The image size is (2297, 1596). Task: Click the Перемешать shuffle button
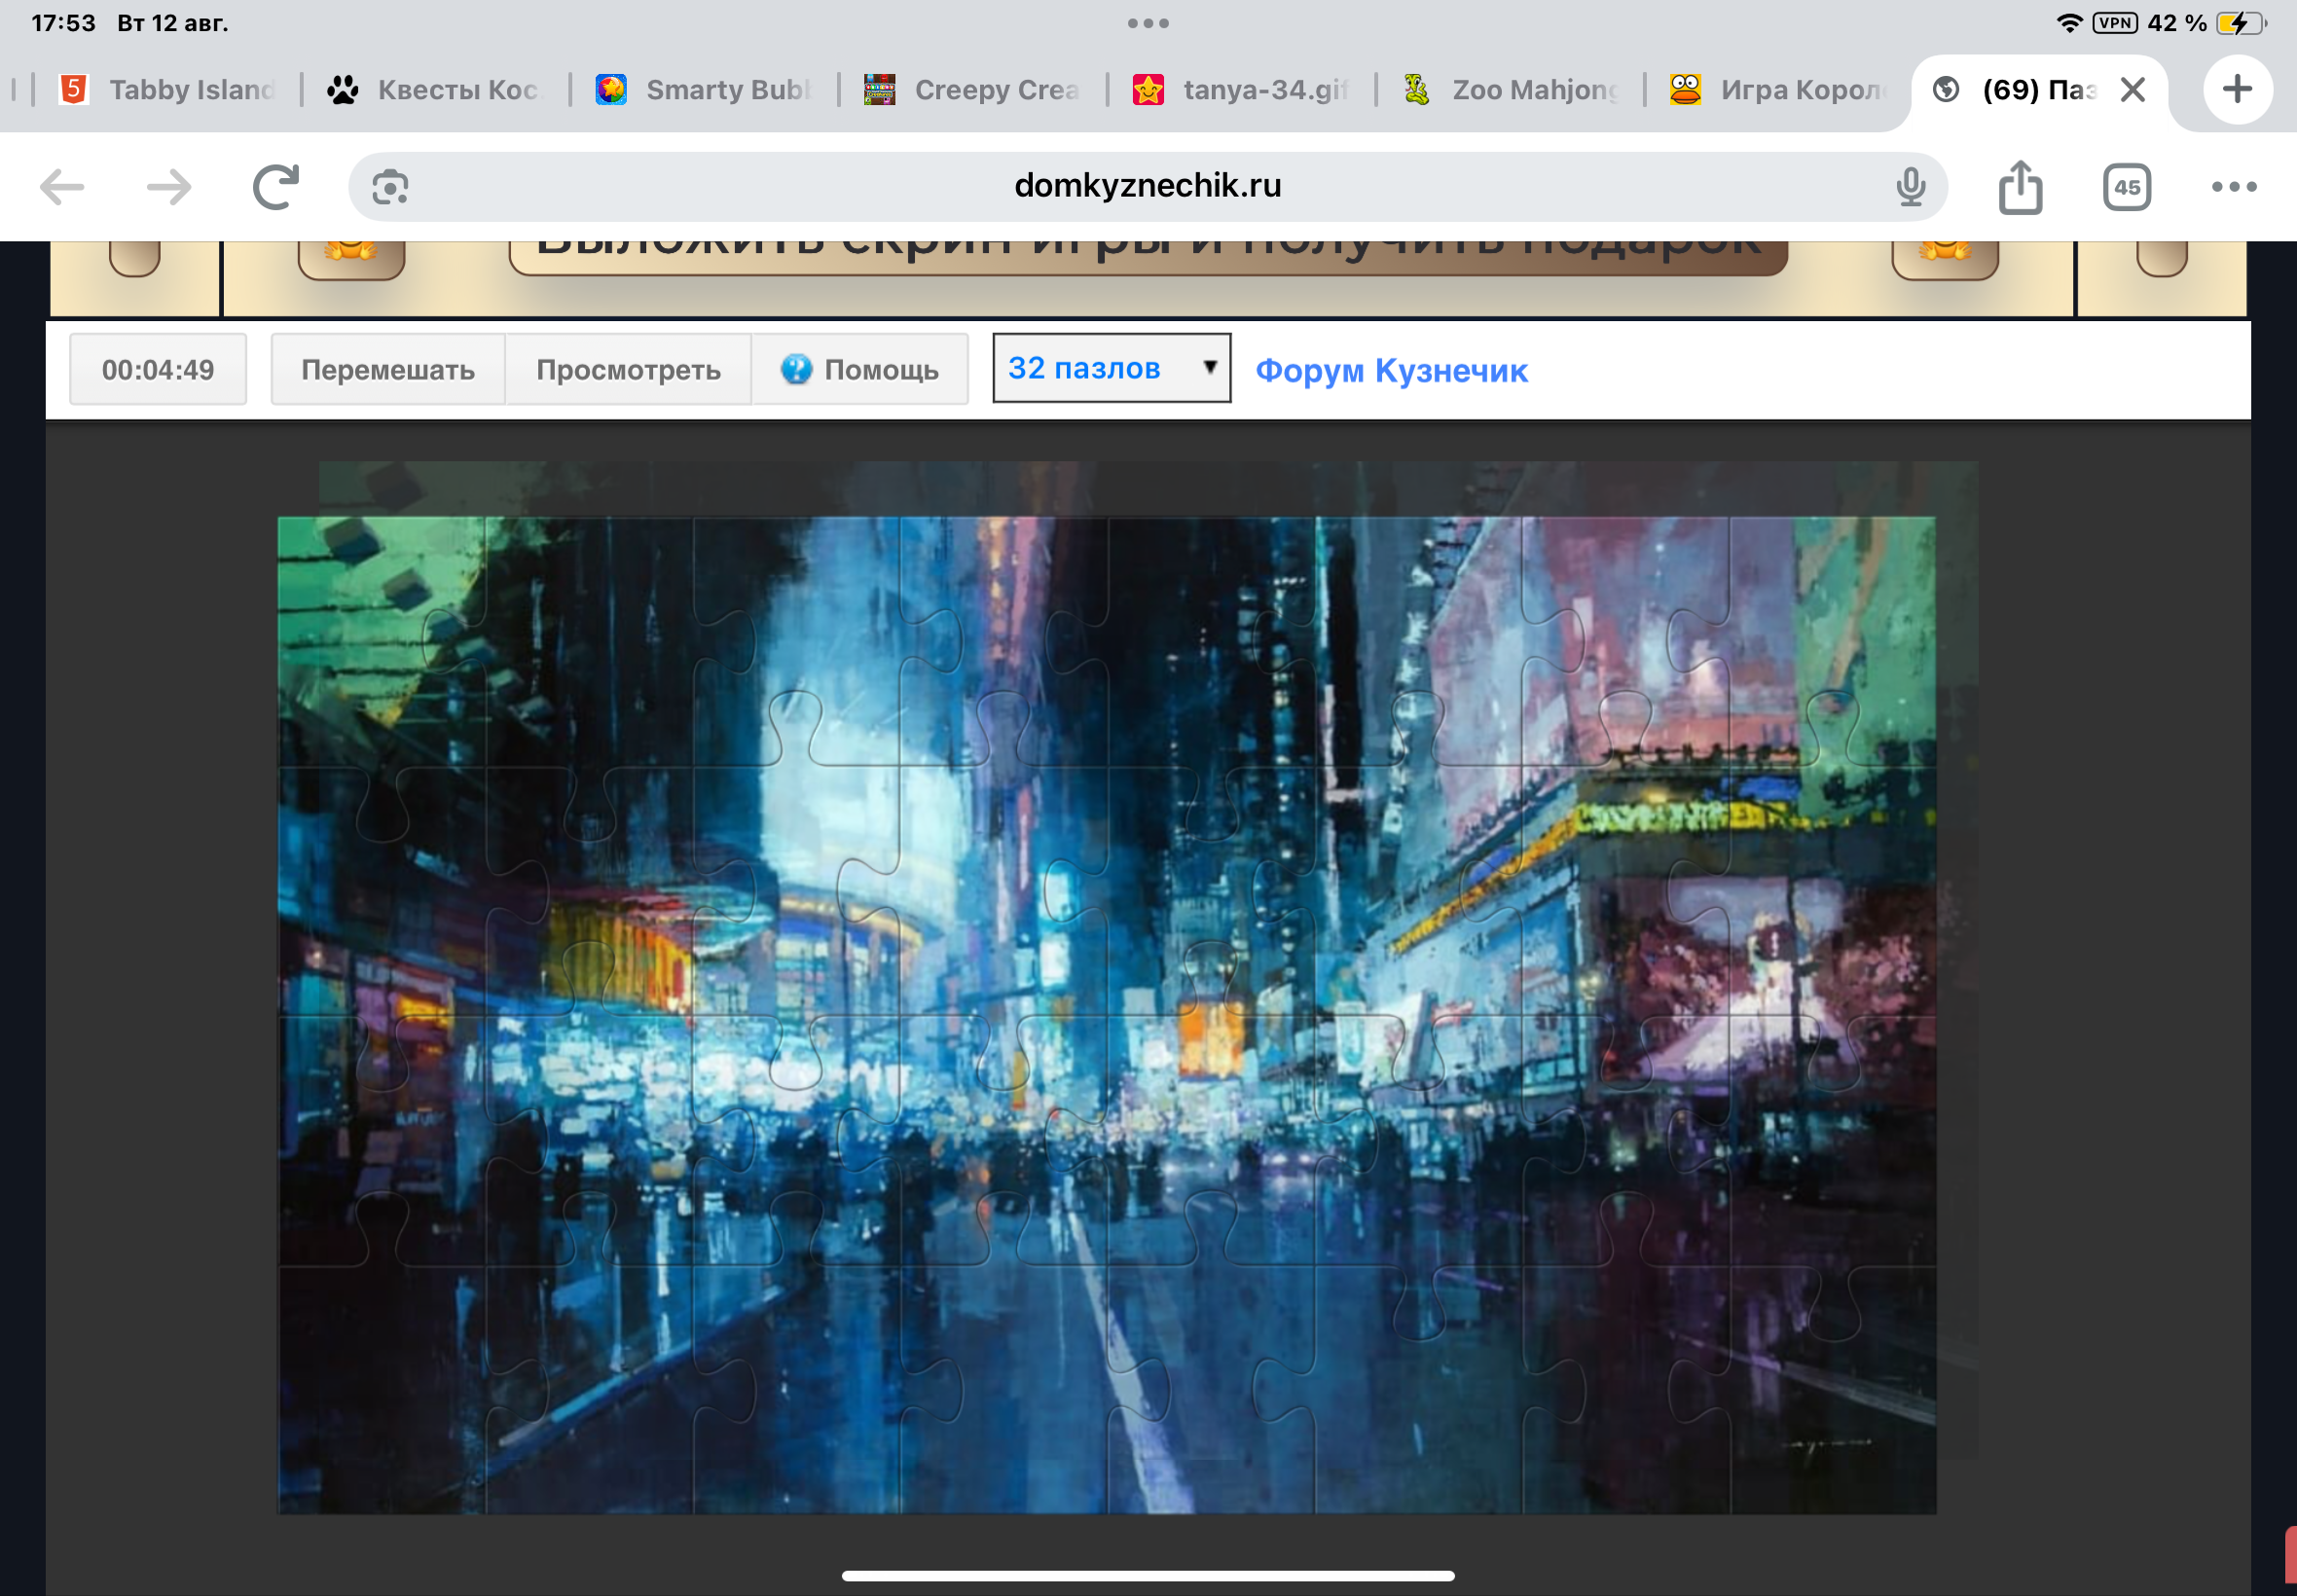tap(388, 369)
